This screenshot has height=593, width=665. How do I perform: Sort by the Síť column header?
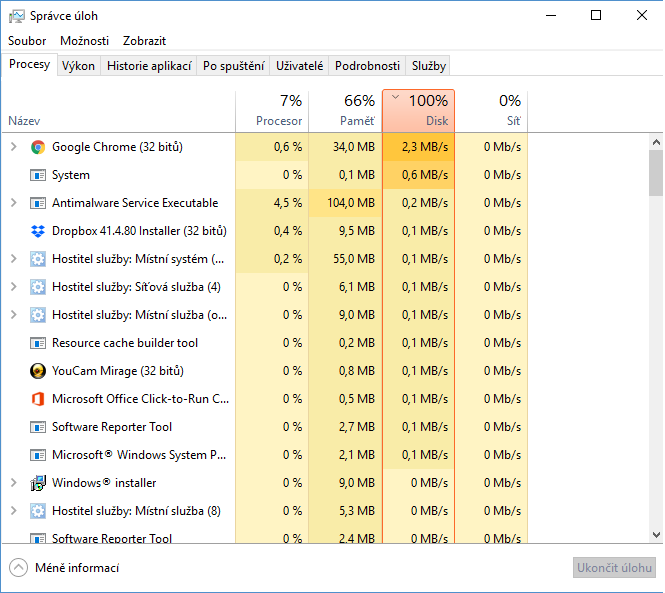coord(491,111)
